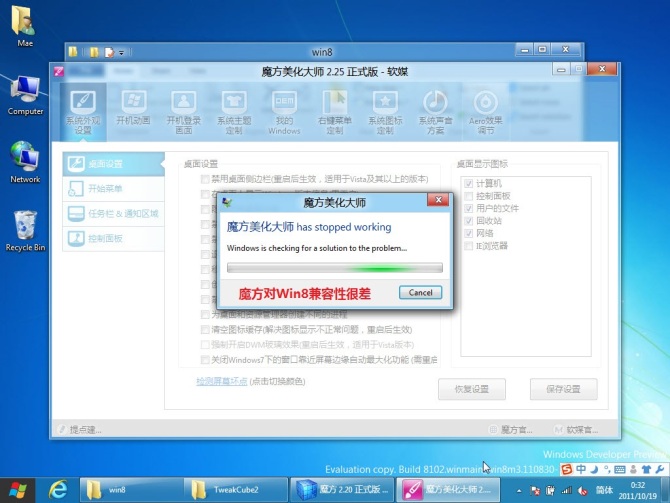This screenshot has width=670, height=503.
Task: Click the new folder icon in win8 quick access toolbar
Action: pos(94,52)
